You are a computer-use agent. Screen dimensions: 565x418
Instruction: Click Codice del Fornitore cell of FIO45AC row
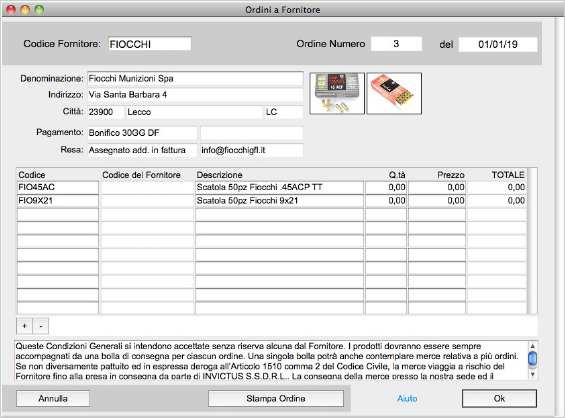click(x=147, y=187)
